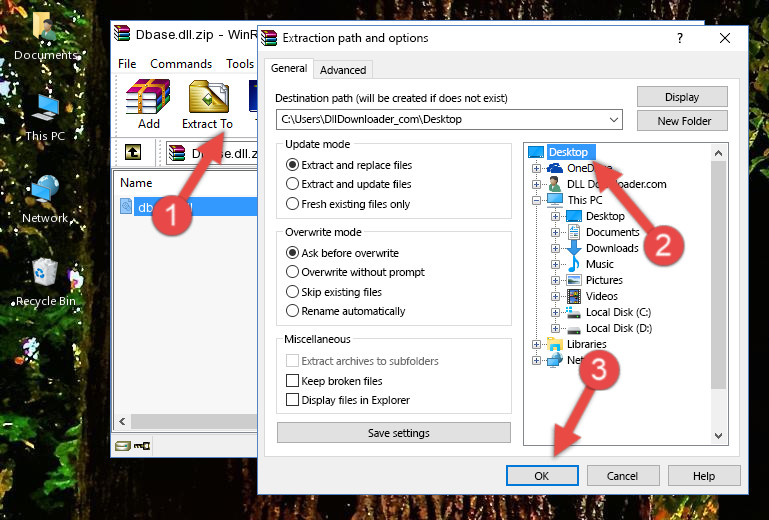Click the Help button
Viewport: 769px width, 520px height.
pyautogui.click(x=704, y=476)
